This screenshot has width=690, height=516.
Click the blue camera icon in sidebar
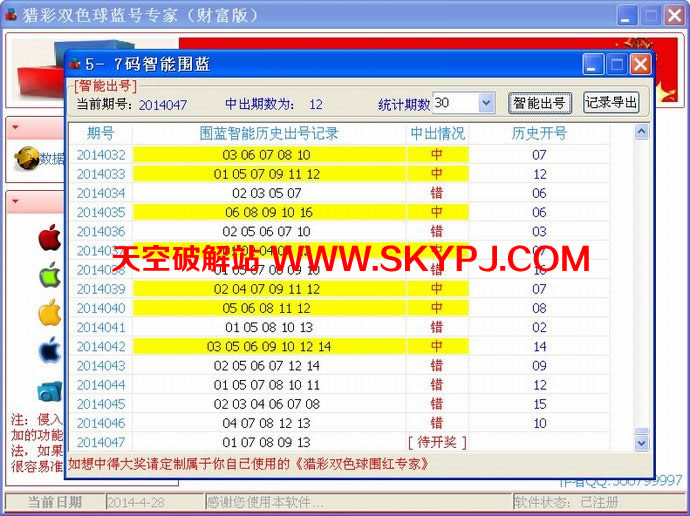pyautogui.click(x=49, y=391)
